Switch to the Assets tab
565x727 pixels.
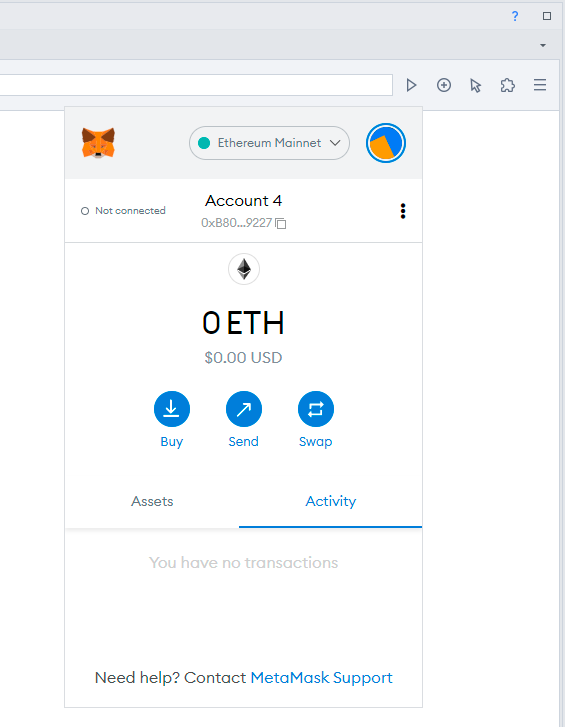[152, 501]
